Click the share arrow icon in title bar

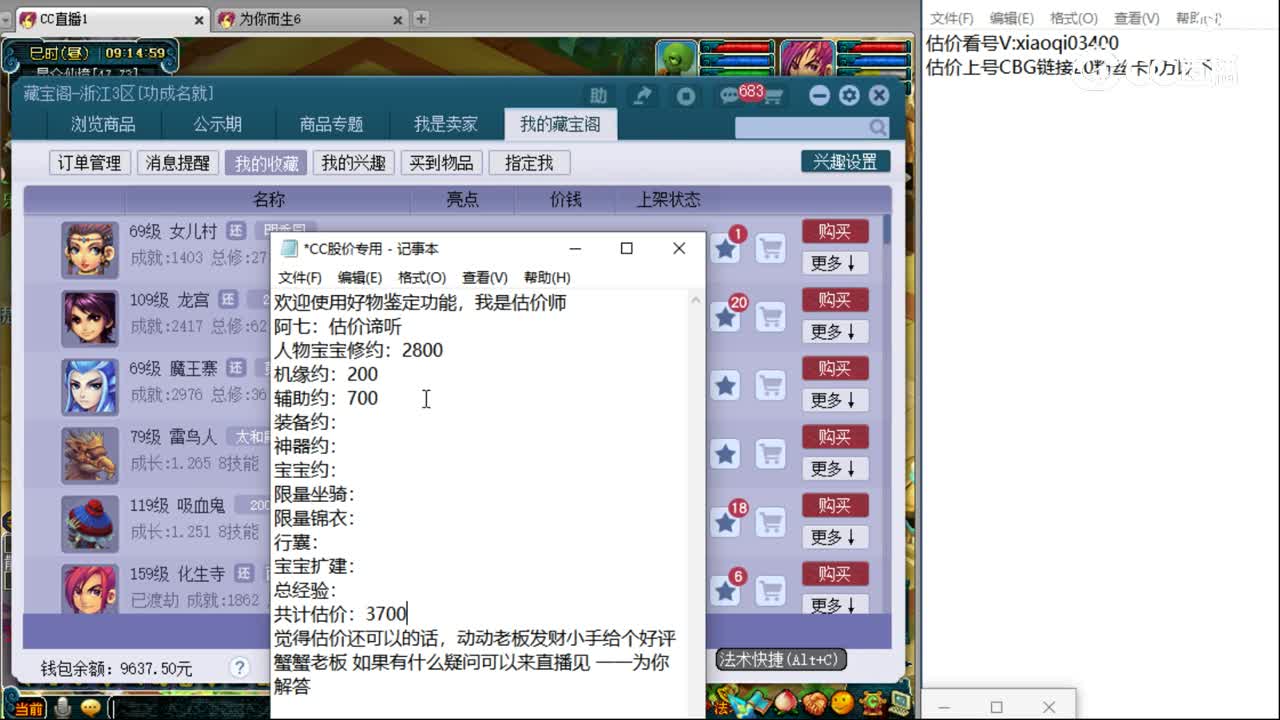point(643,94)
